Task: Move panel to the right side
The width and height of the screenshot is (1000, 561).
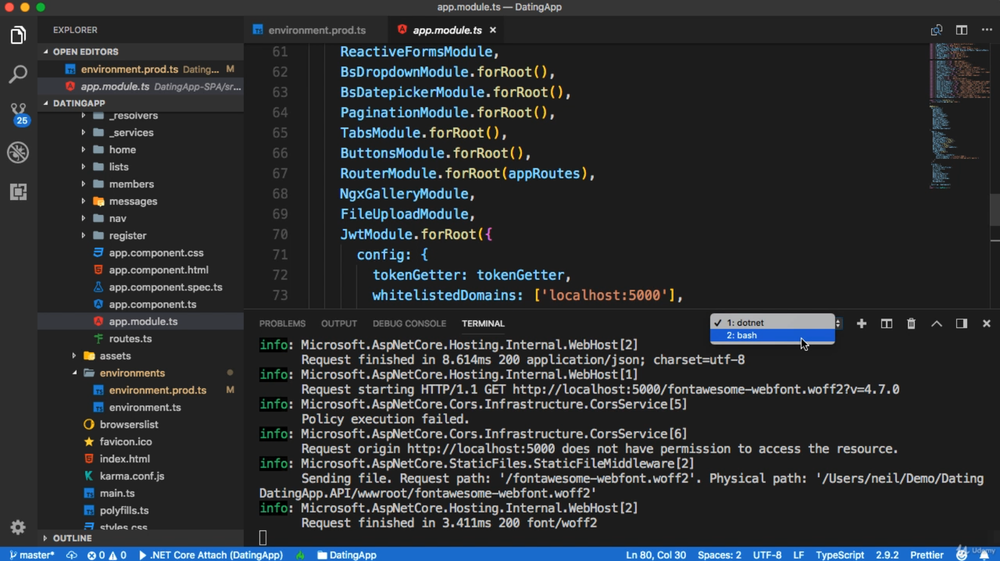Action: (961, 324)
